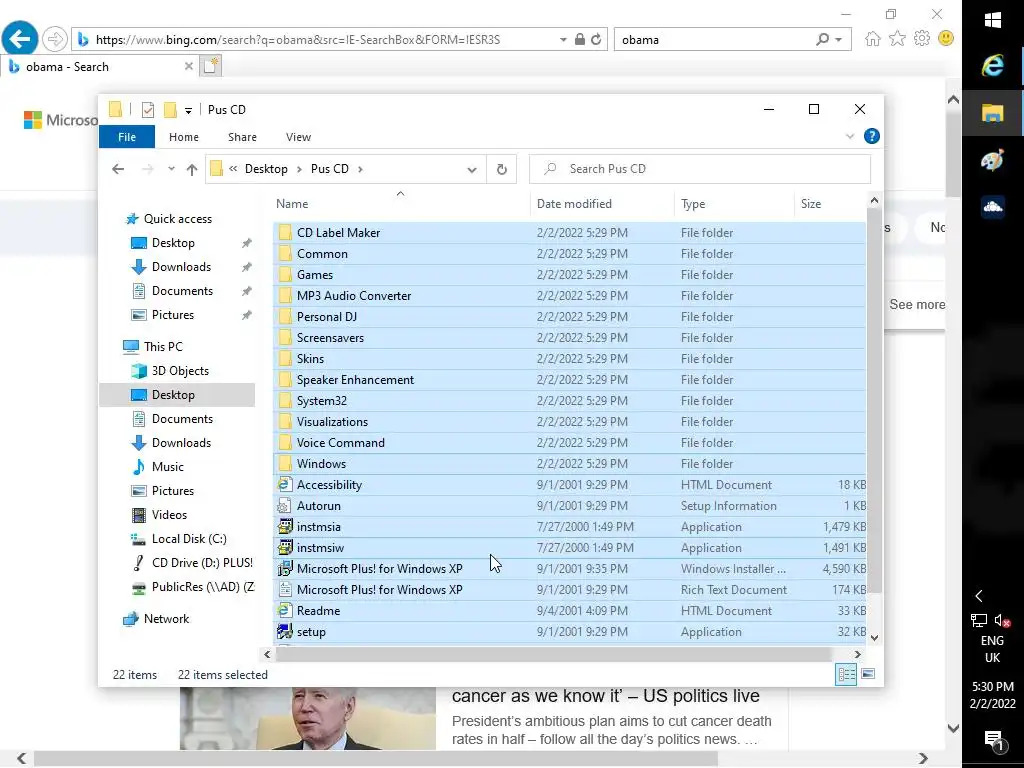Select the Games folder

click(x=315, y=275)
